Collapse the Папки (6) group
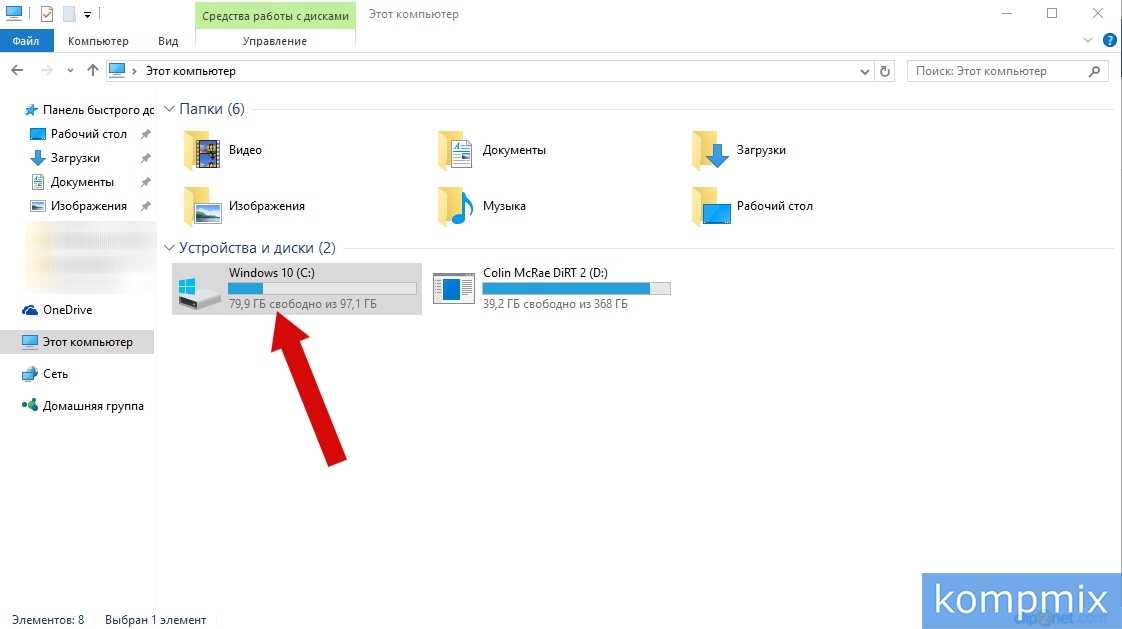 point(170,109)
